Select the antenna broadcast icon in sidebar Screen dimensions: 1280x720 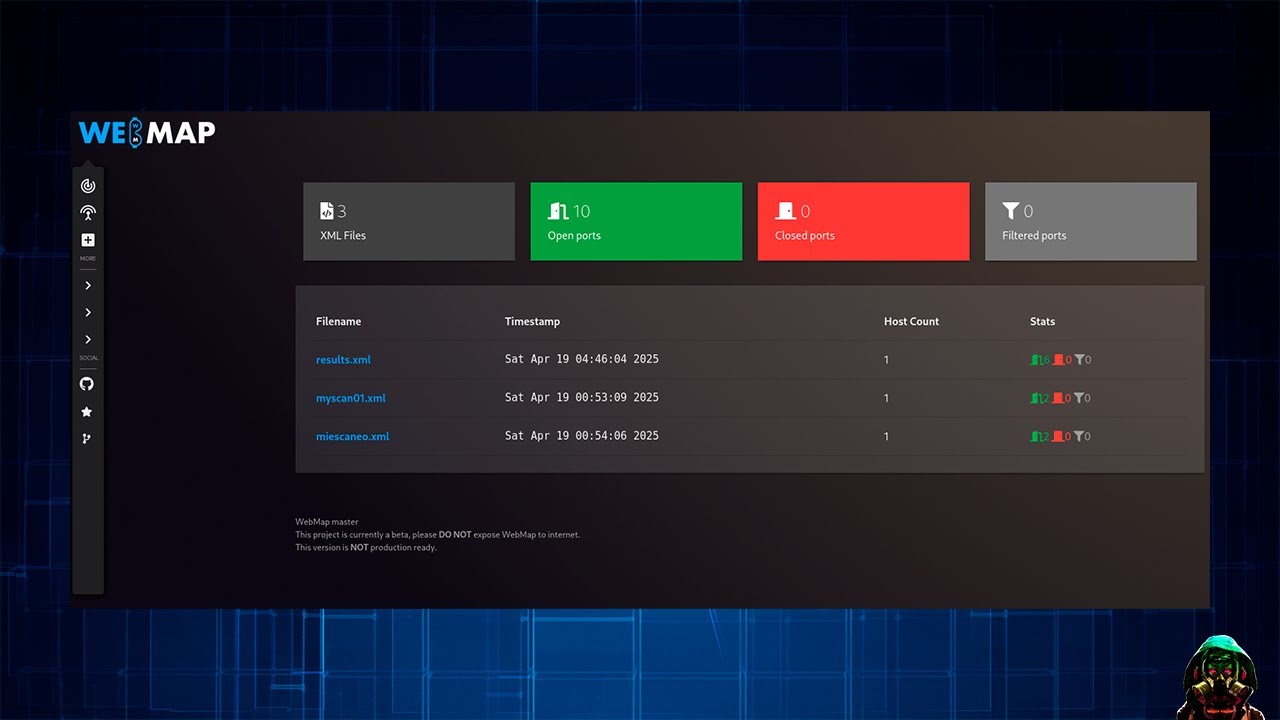click(x=88, y=213)
